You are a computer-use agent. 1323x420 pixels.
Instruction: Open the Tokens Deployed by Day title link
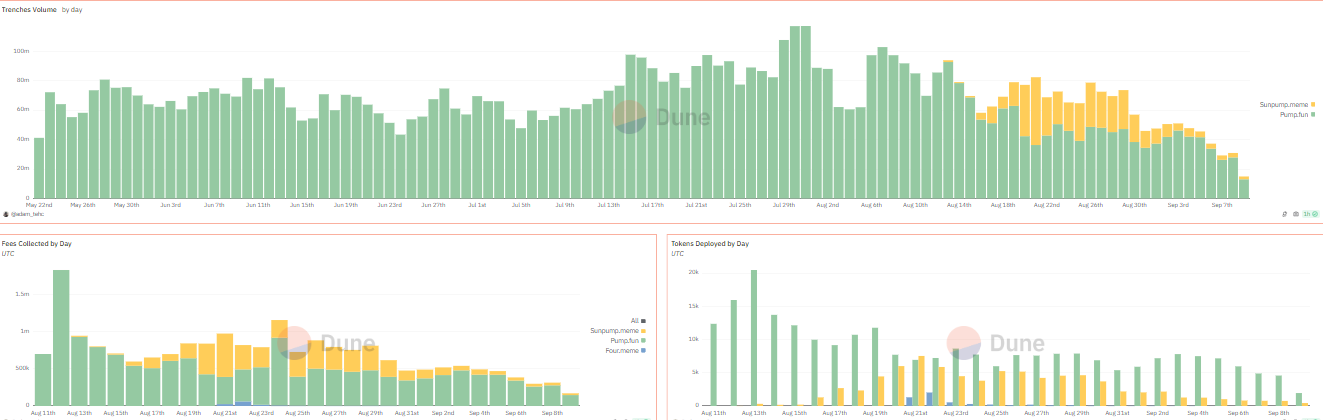click(x=710, y=243)
